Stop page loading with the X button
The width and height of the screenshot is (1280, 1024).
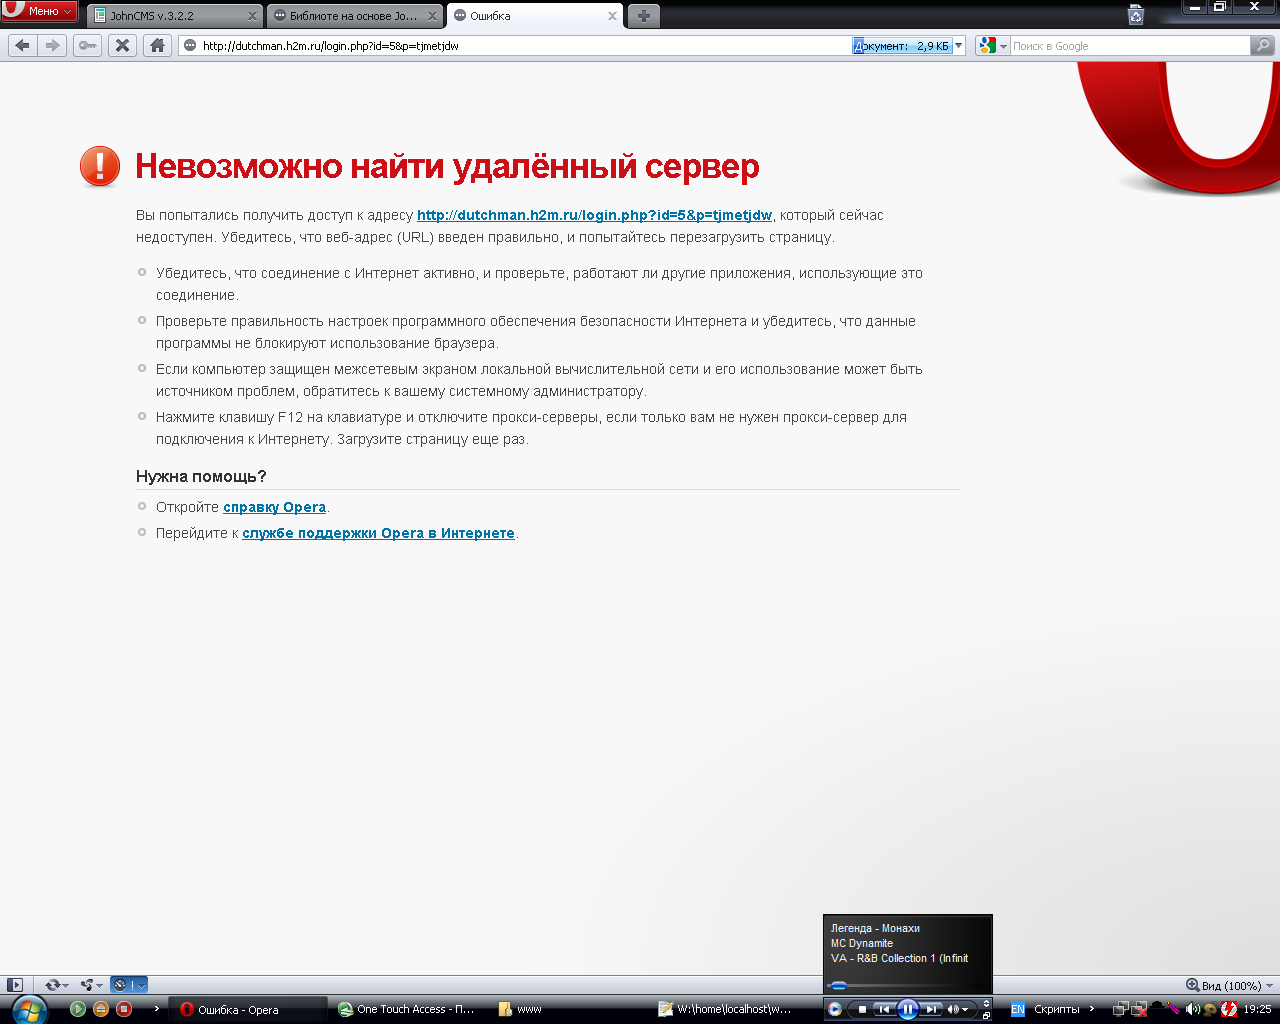click(x=122, y=45)
